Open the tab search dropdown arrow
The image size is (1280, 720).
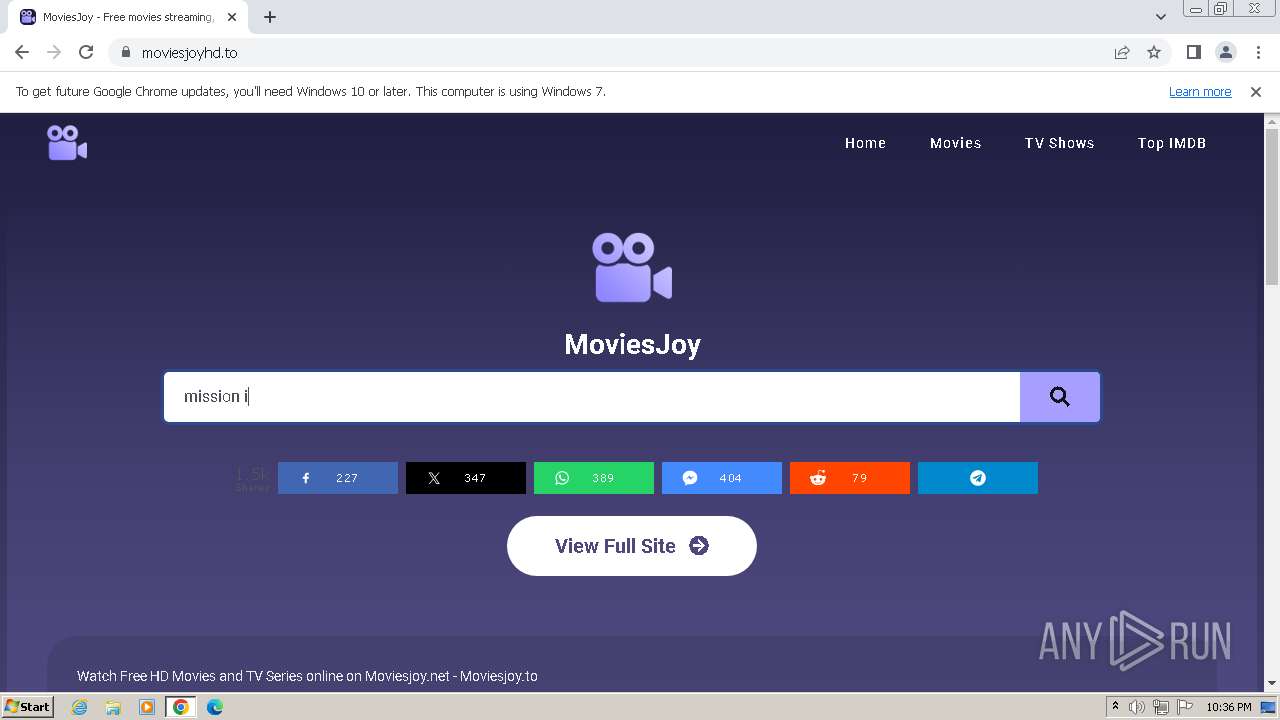(1161, 17)
